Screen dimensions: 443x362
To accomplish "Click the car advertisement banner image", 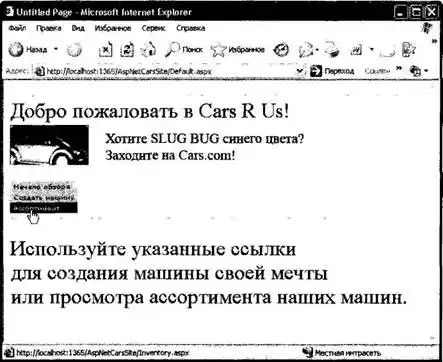I will tap(49, 145).
